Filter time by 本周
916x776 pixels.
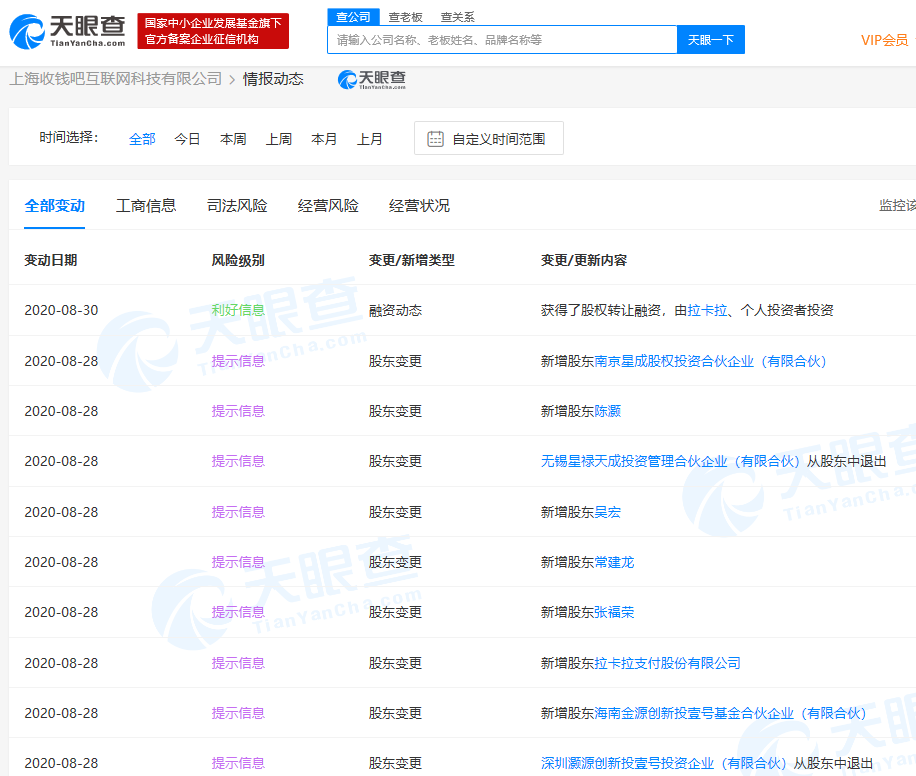(x=233, y=139)
